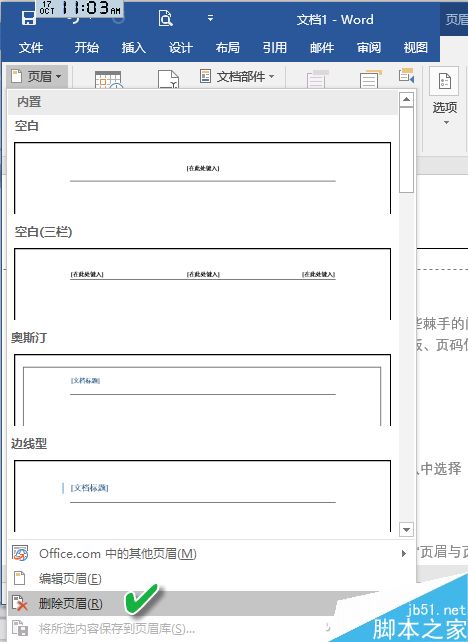Click the Print Preview icon in title bar
This screenshot has width=468, height=642.
[x=165, y=18]
